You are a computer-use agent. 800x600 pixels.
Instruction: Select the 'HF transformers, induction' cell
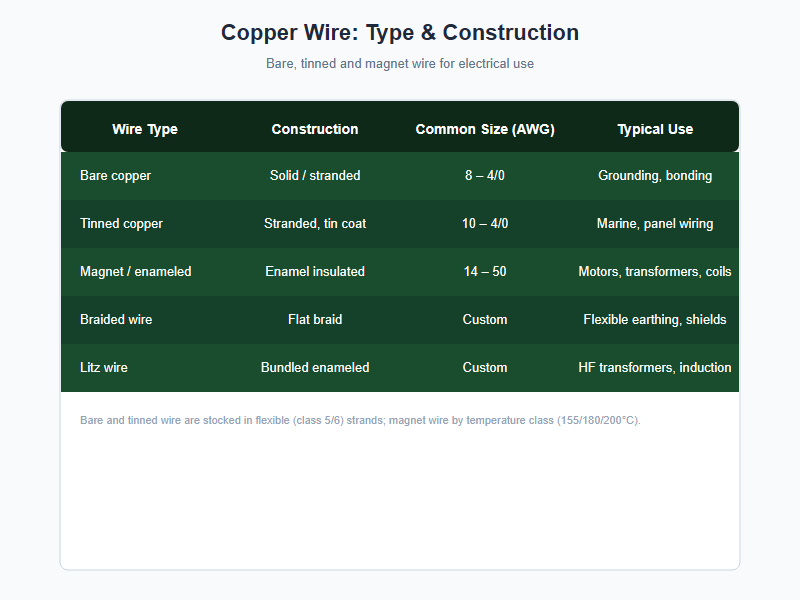[655, 367]
